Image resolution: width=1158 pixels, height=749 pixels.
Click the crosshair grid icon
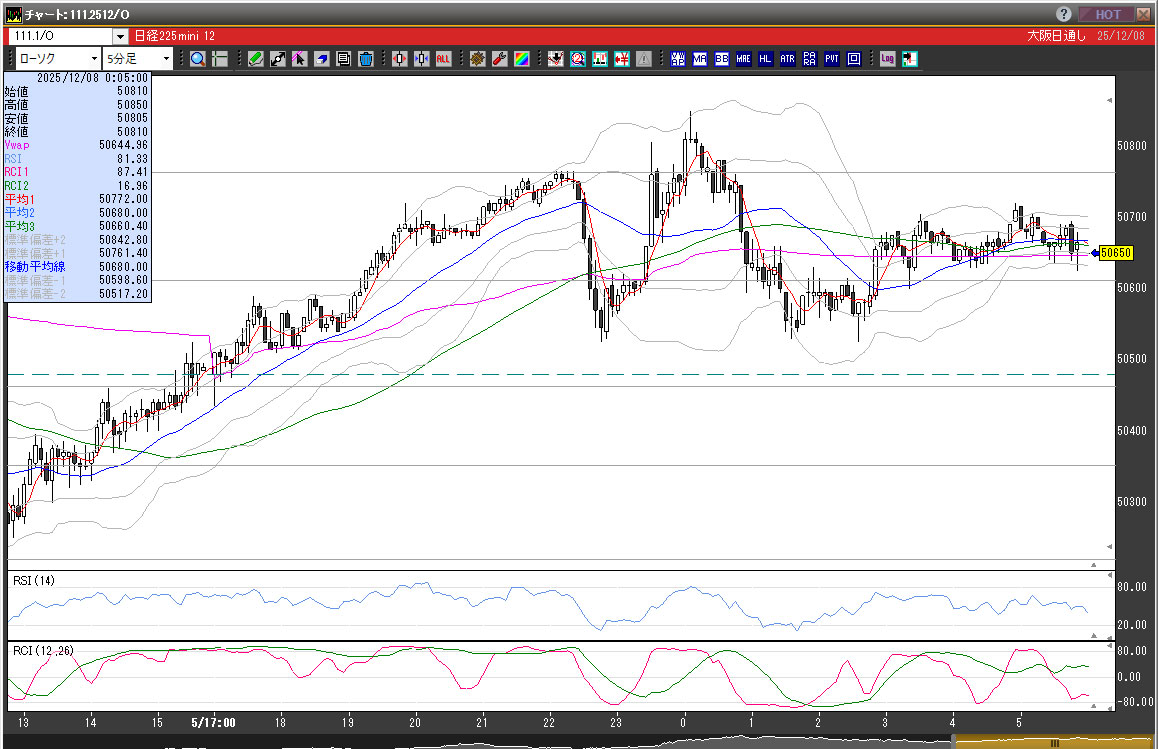point(219,59)
